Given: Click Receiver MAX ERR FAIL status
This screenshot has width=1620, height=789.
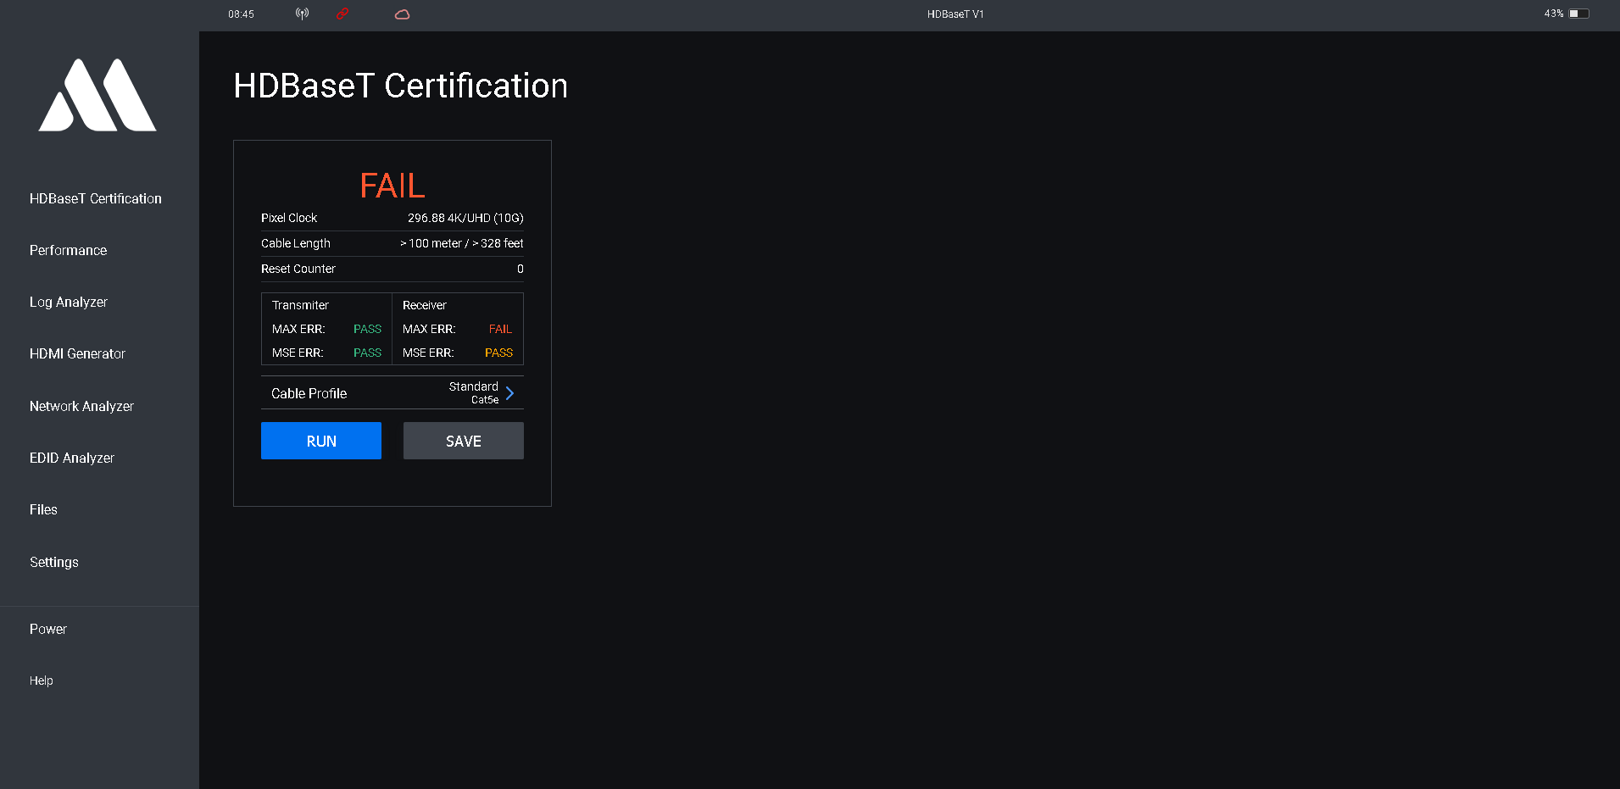Looking at the screenshot, I should (x=500, y=329).
